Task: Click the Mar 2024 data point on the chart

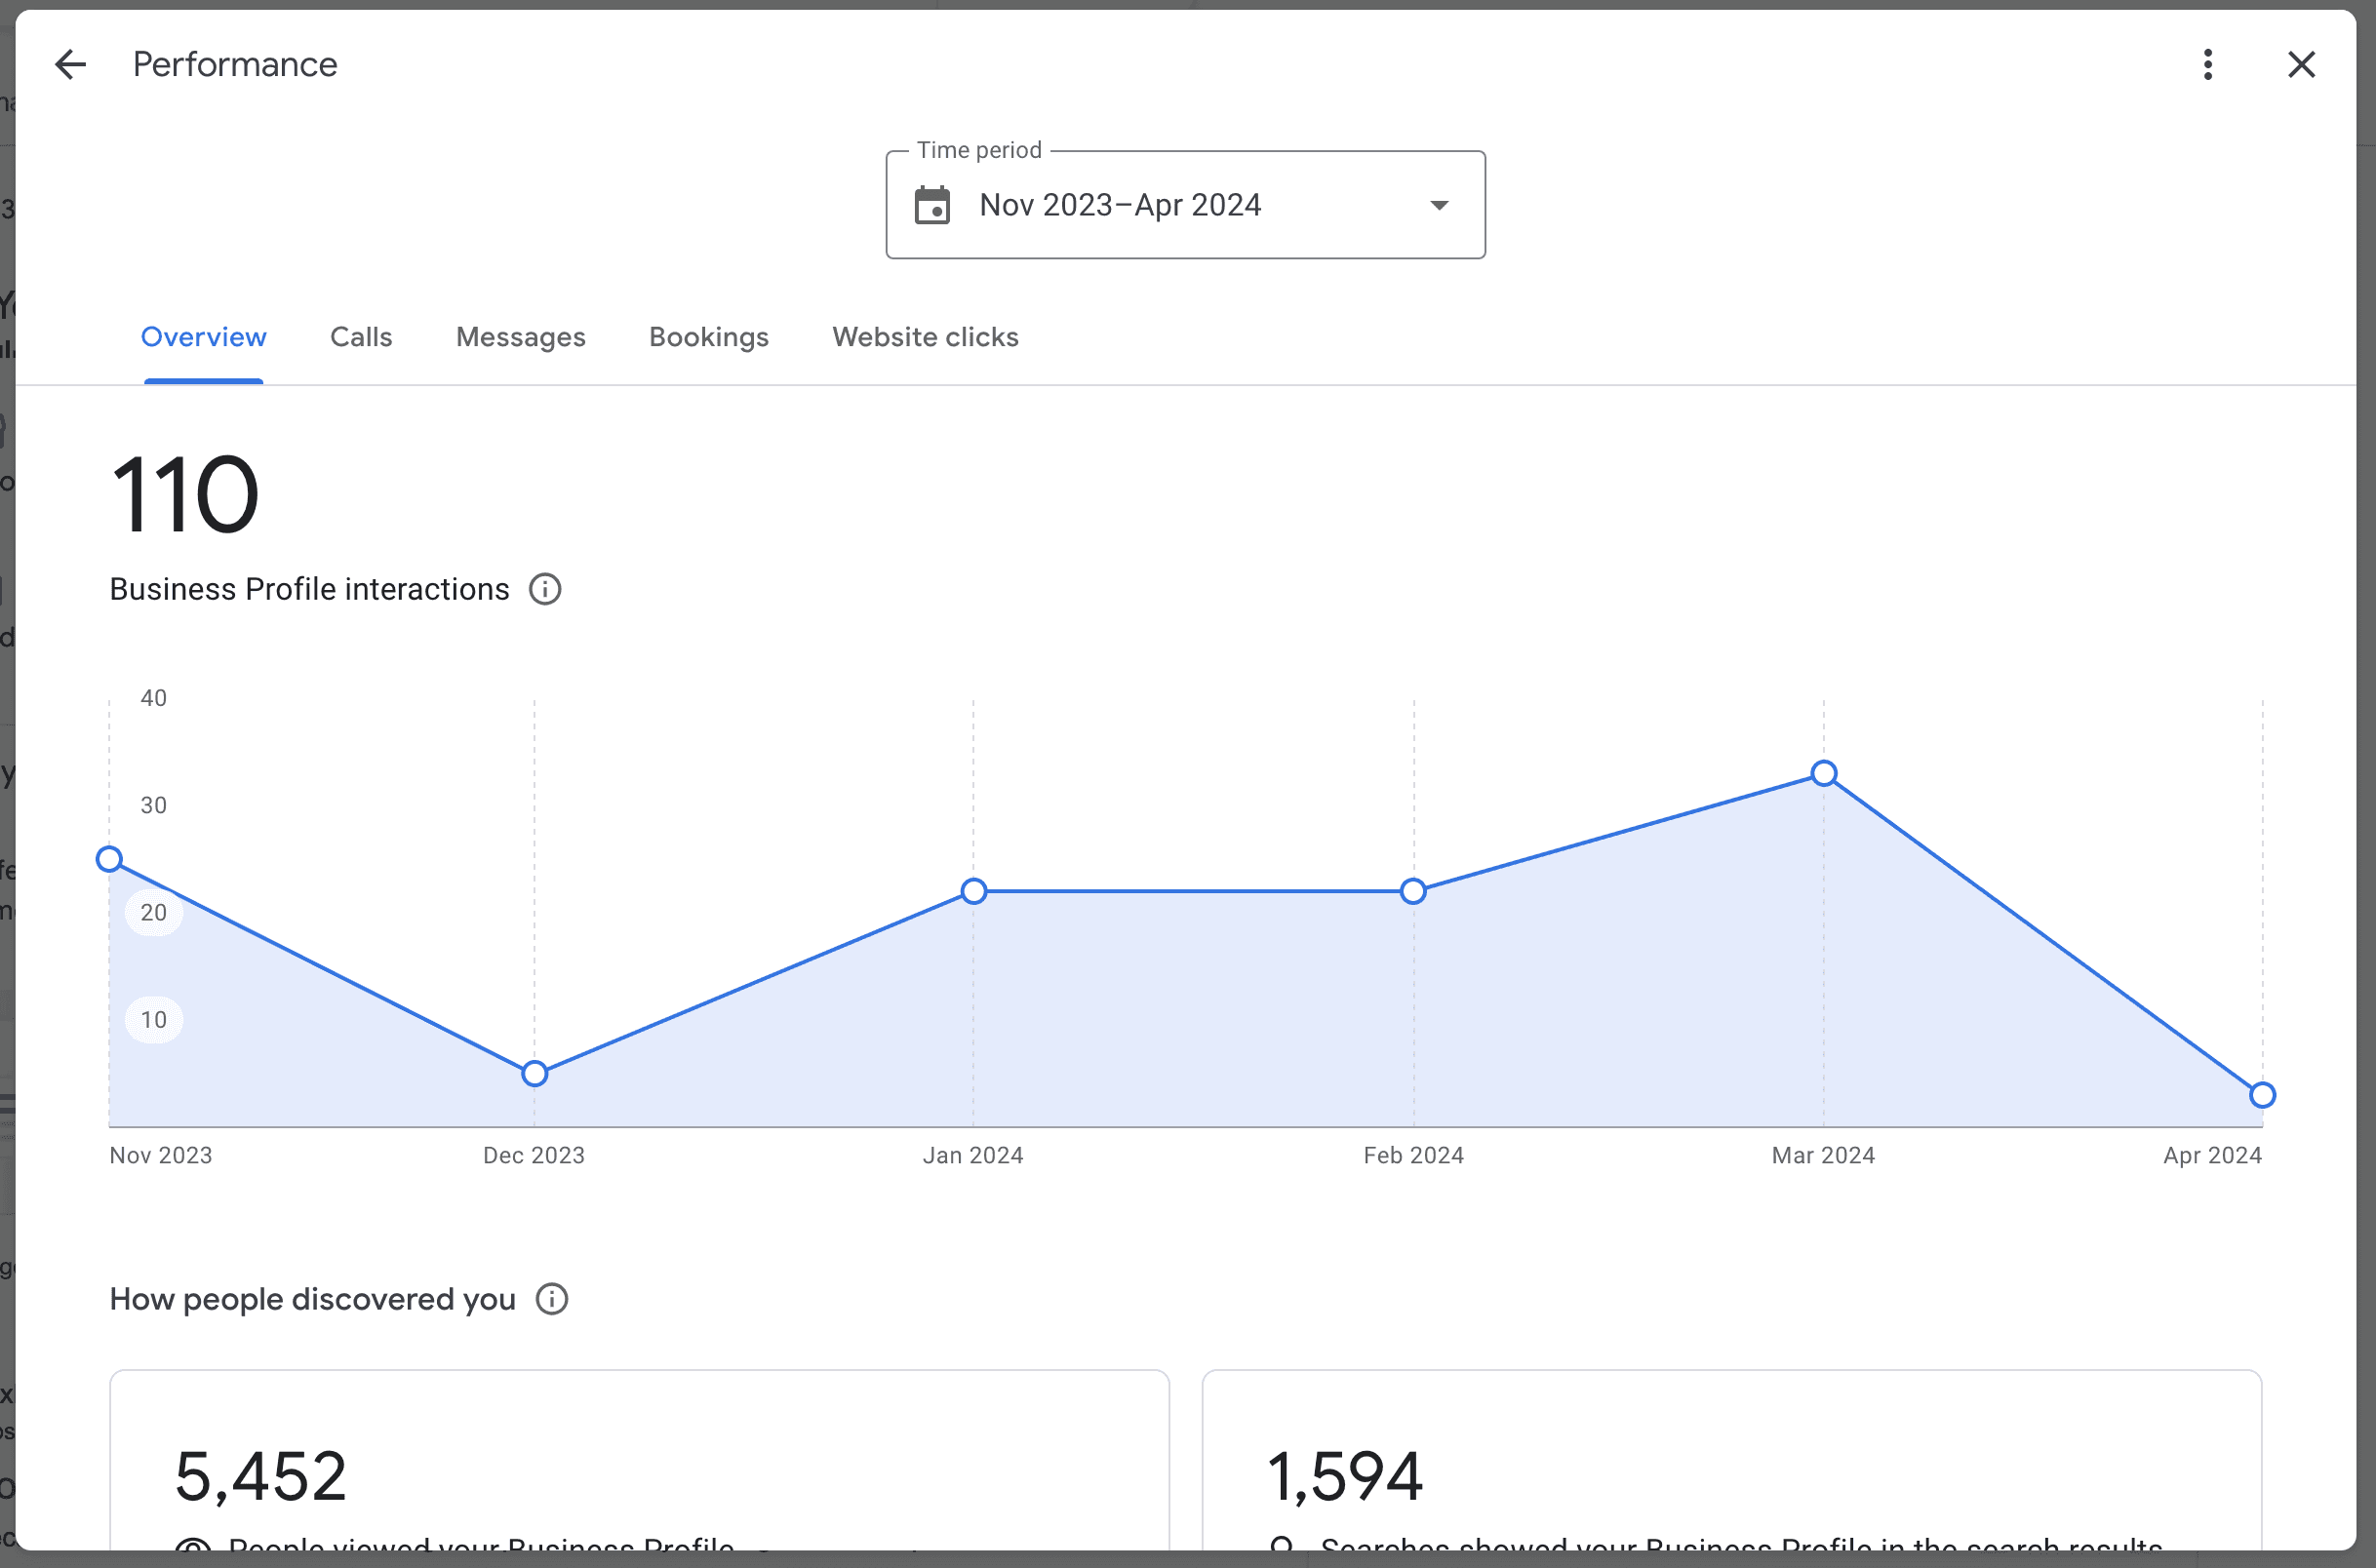Action: 1824,773
